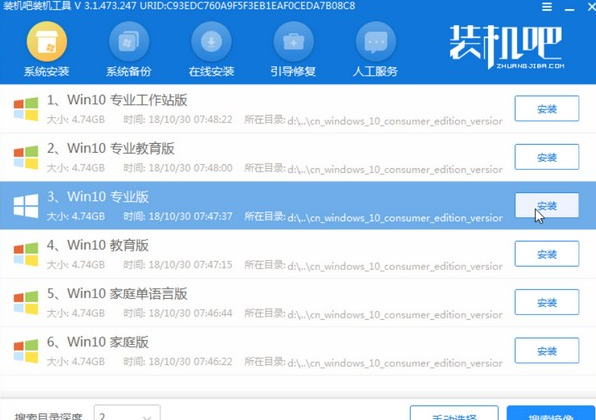Click the Windows logo of Win10 家庭版
This screenshot has height=420, width=596.
click(26, 351)
